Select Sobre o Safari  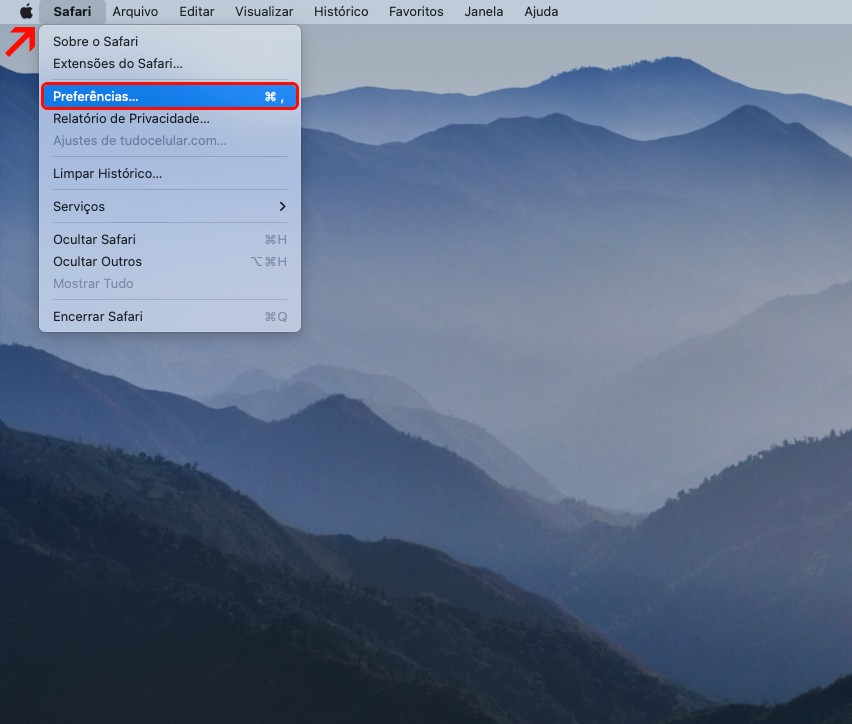point(95,41)
